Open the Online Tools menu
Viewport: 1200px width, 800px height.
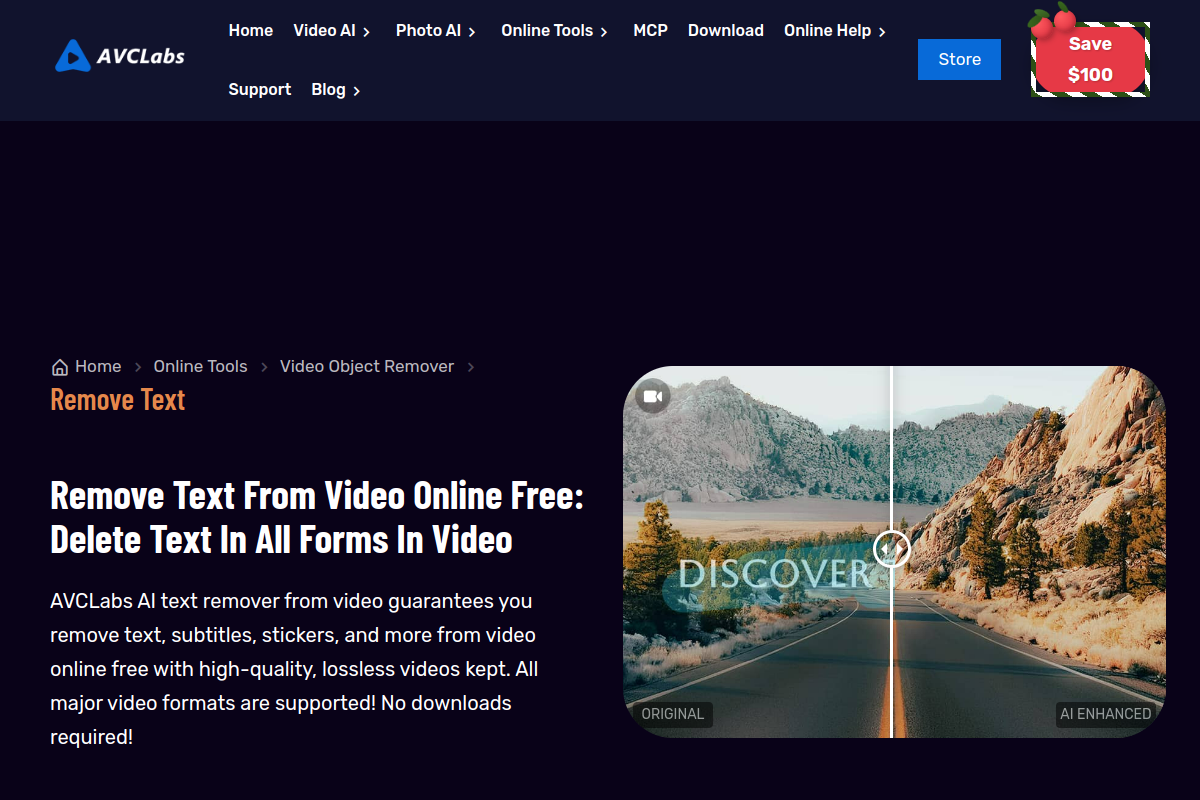[547, 31]
